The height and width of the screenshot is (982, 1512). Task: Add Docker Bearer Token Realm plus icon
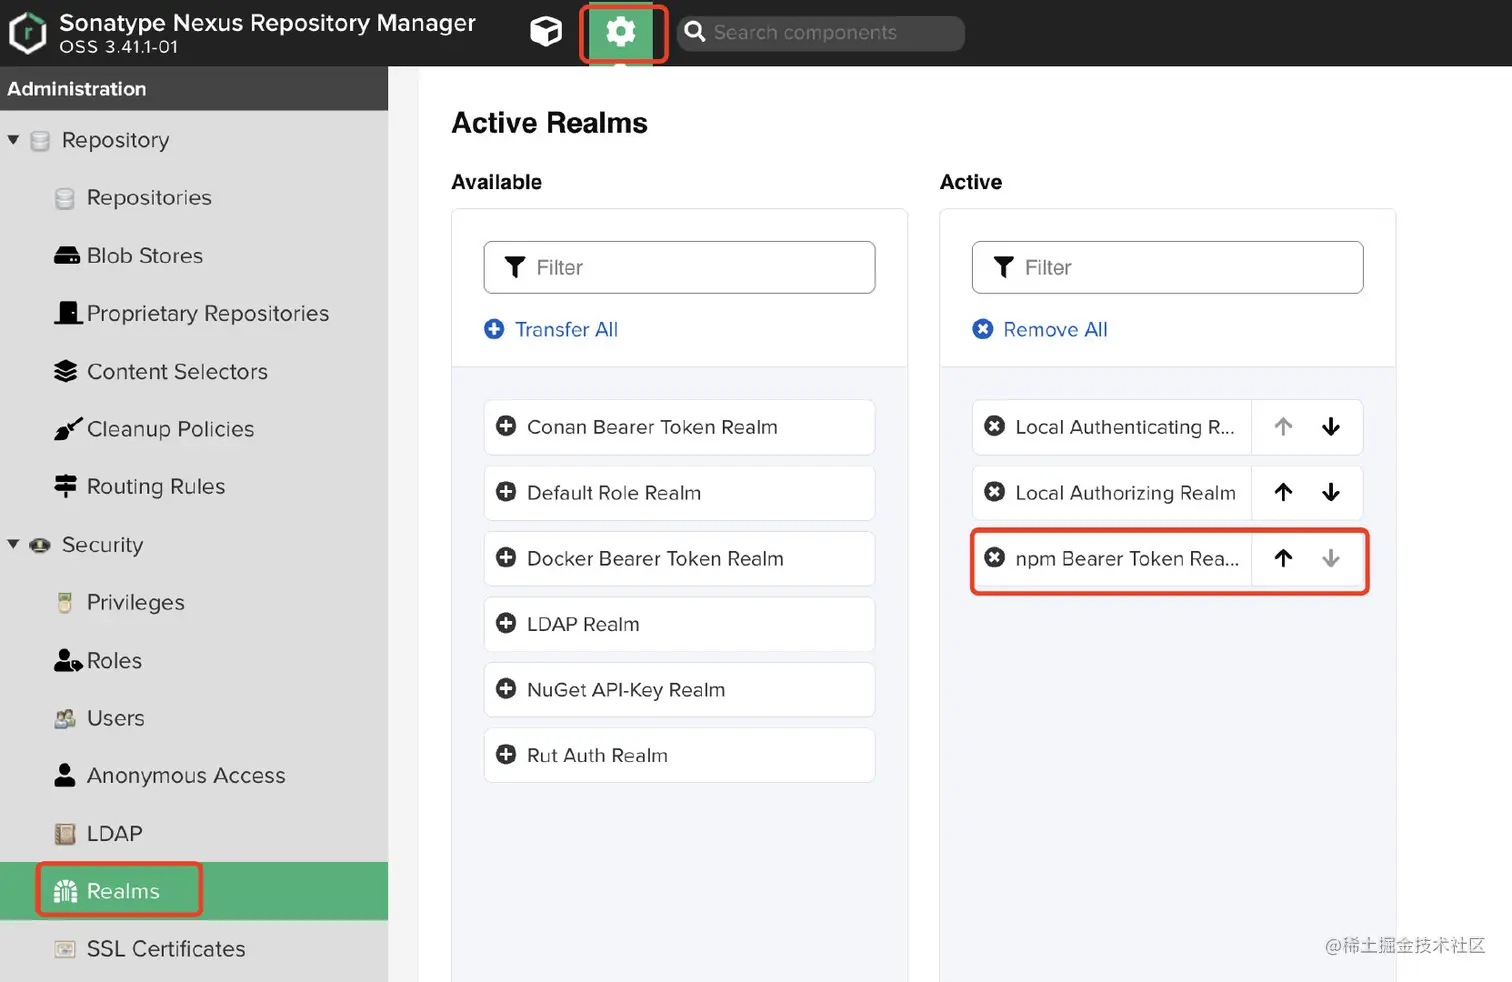click(507, 558)
